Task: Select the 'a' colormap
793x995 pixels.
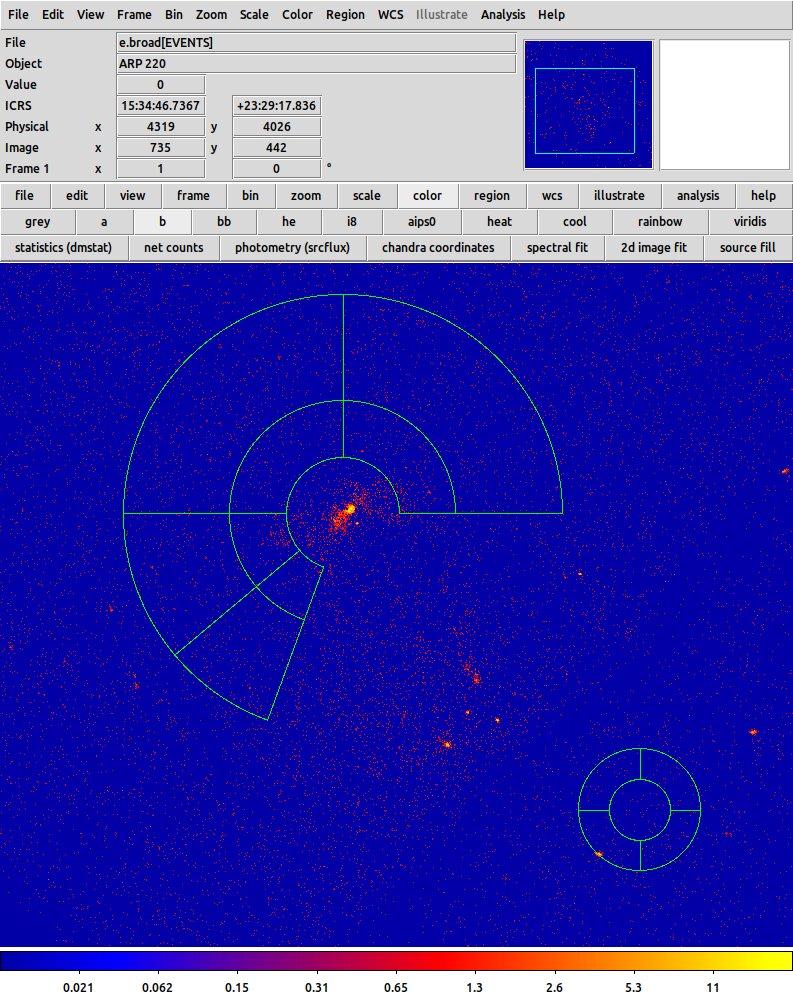Action: point(104,221)
